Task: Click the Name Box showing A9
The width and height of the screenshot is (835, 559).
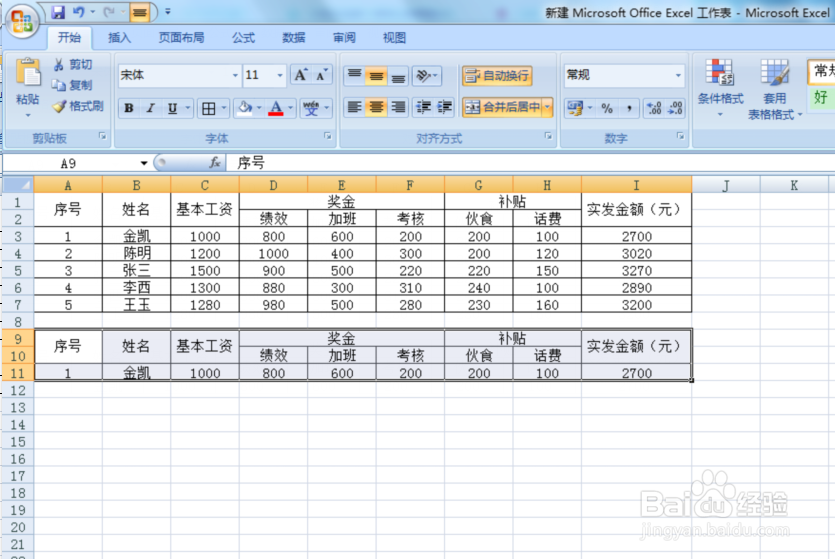Action: 68,163
